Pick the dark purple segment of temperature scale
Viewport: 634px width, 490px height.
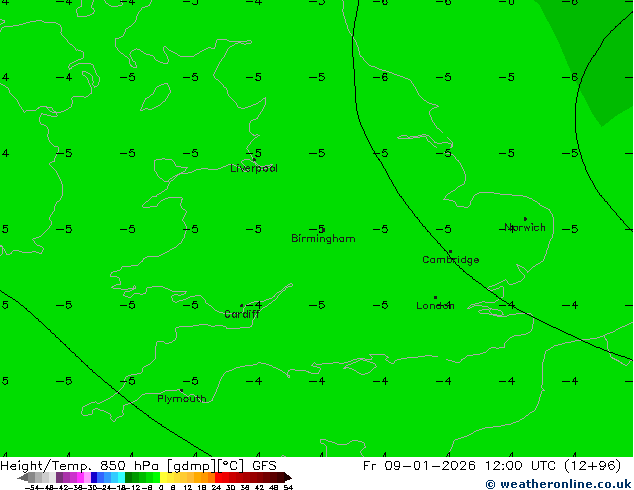click(x=59, y=477)
